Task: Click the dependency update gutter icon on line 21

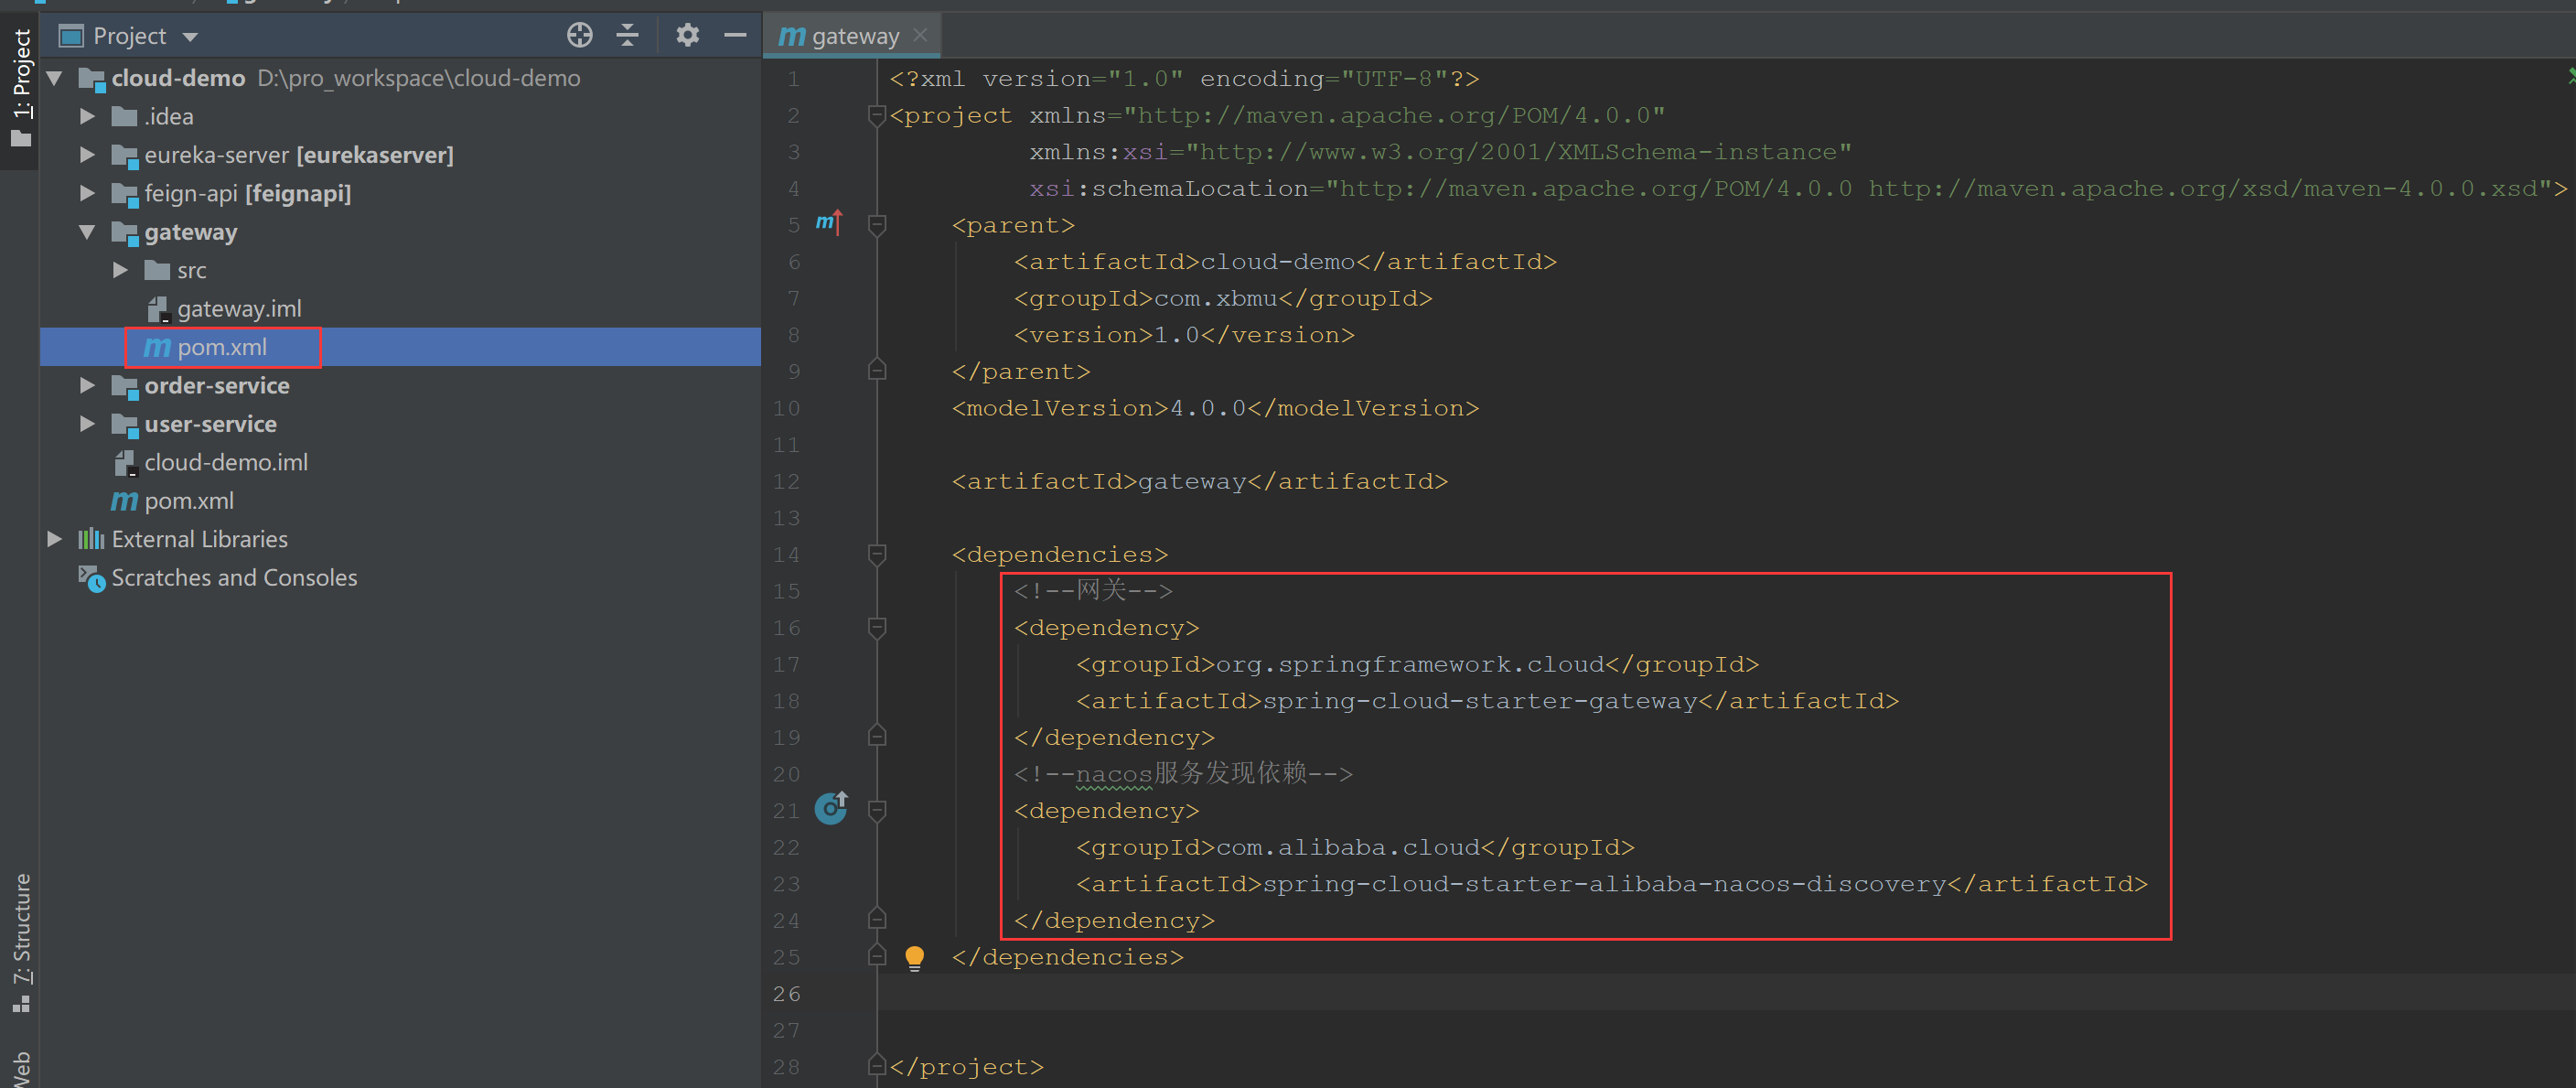Action: click(831, 808)
